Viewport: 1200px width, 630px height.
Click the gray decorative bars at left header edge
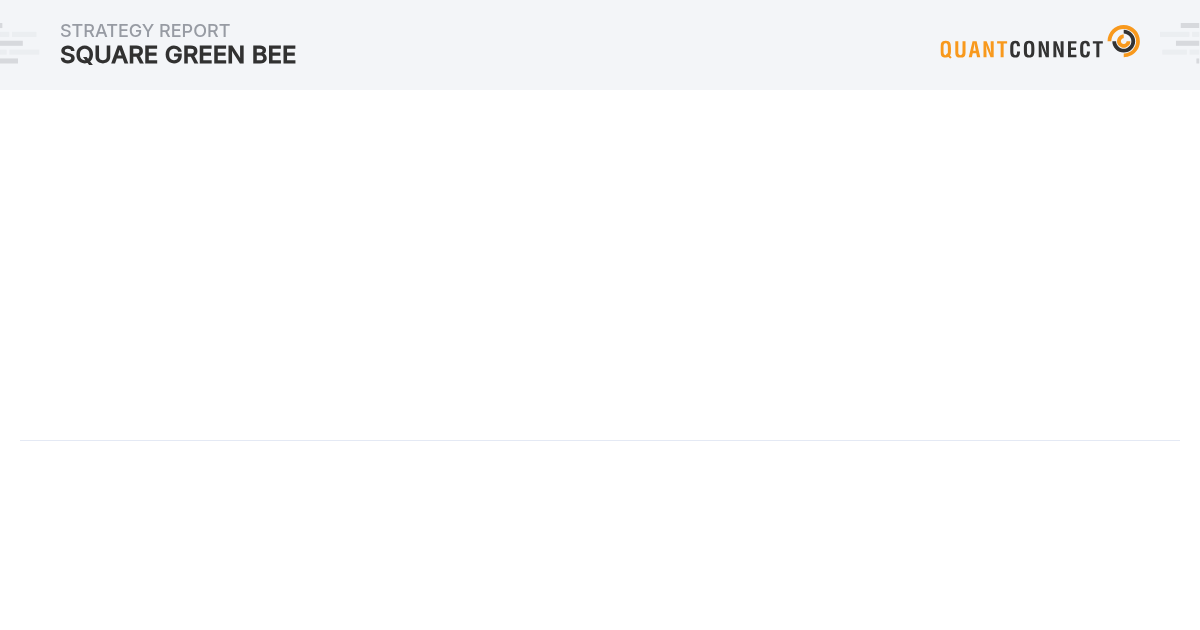tap(19, 44)
